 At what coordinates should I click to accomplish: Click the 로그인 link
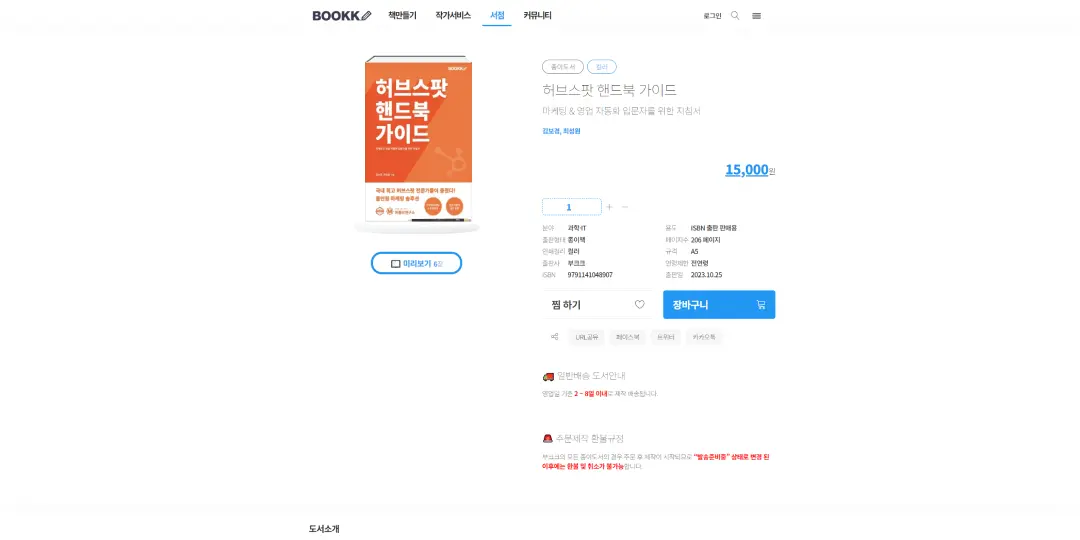[712, 16]
